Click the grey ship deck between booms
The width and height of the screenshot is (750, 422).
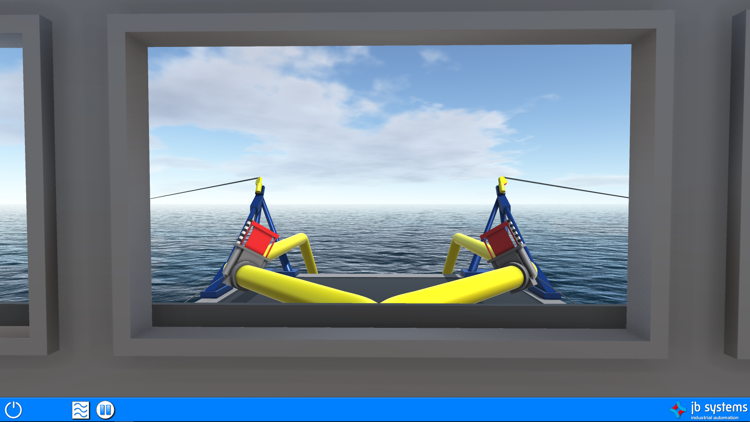coord(380,283)
